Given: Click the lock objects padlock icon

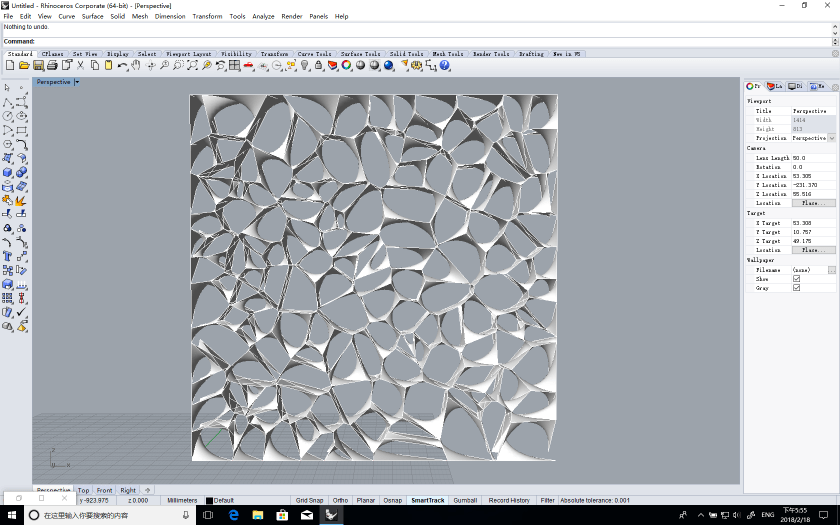Looking at the screenshot, I should (x=318, y=65).
